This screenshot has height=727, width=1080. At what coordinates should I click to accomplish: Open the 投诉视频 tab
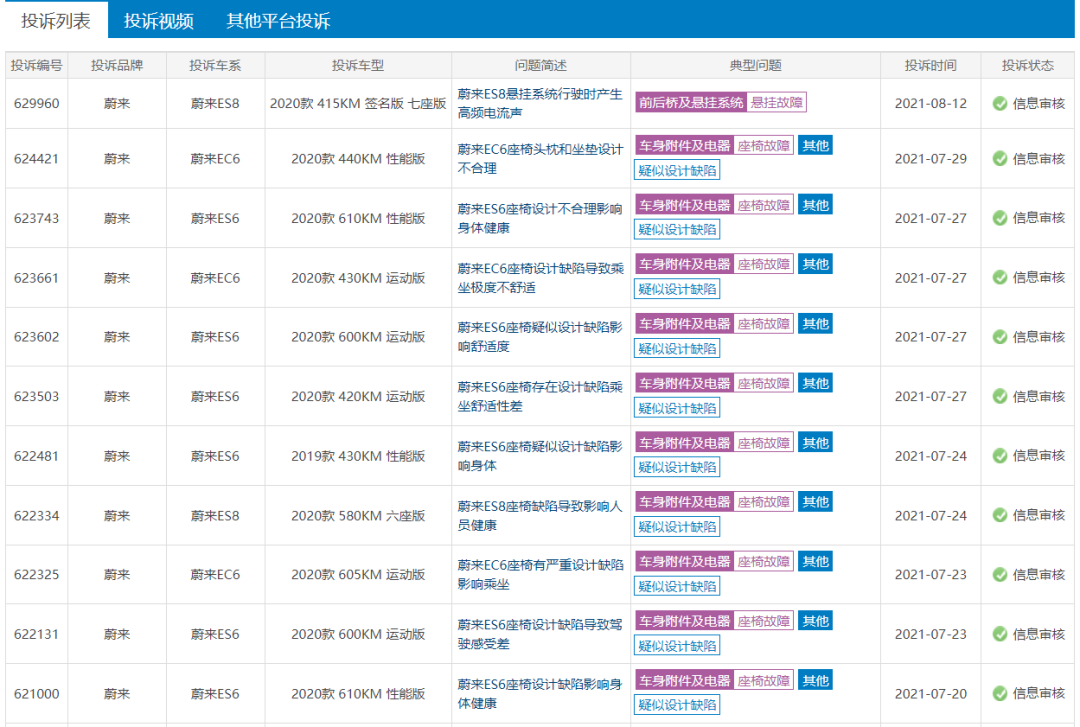point(158,21)
